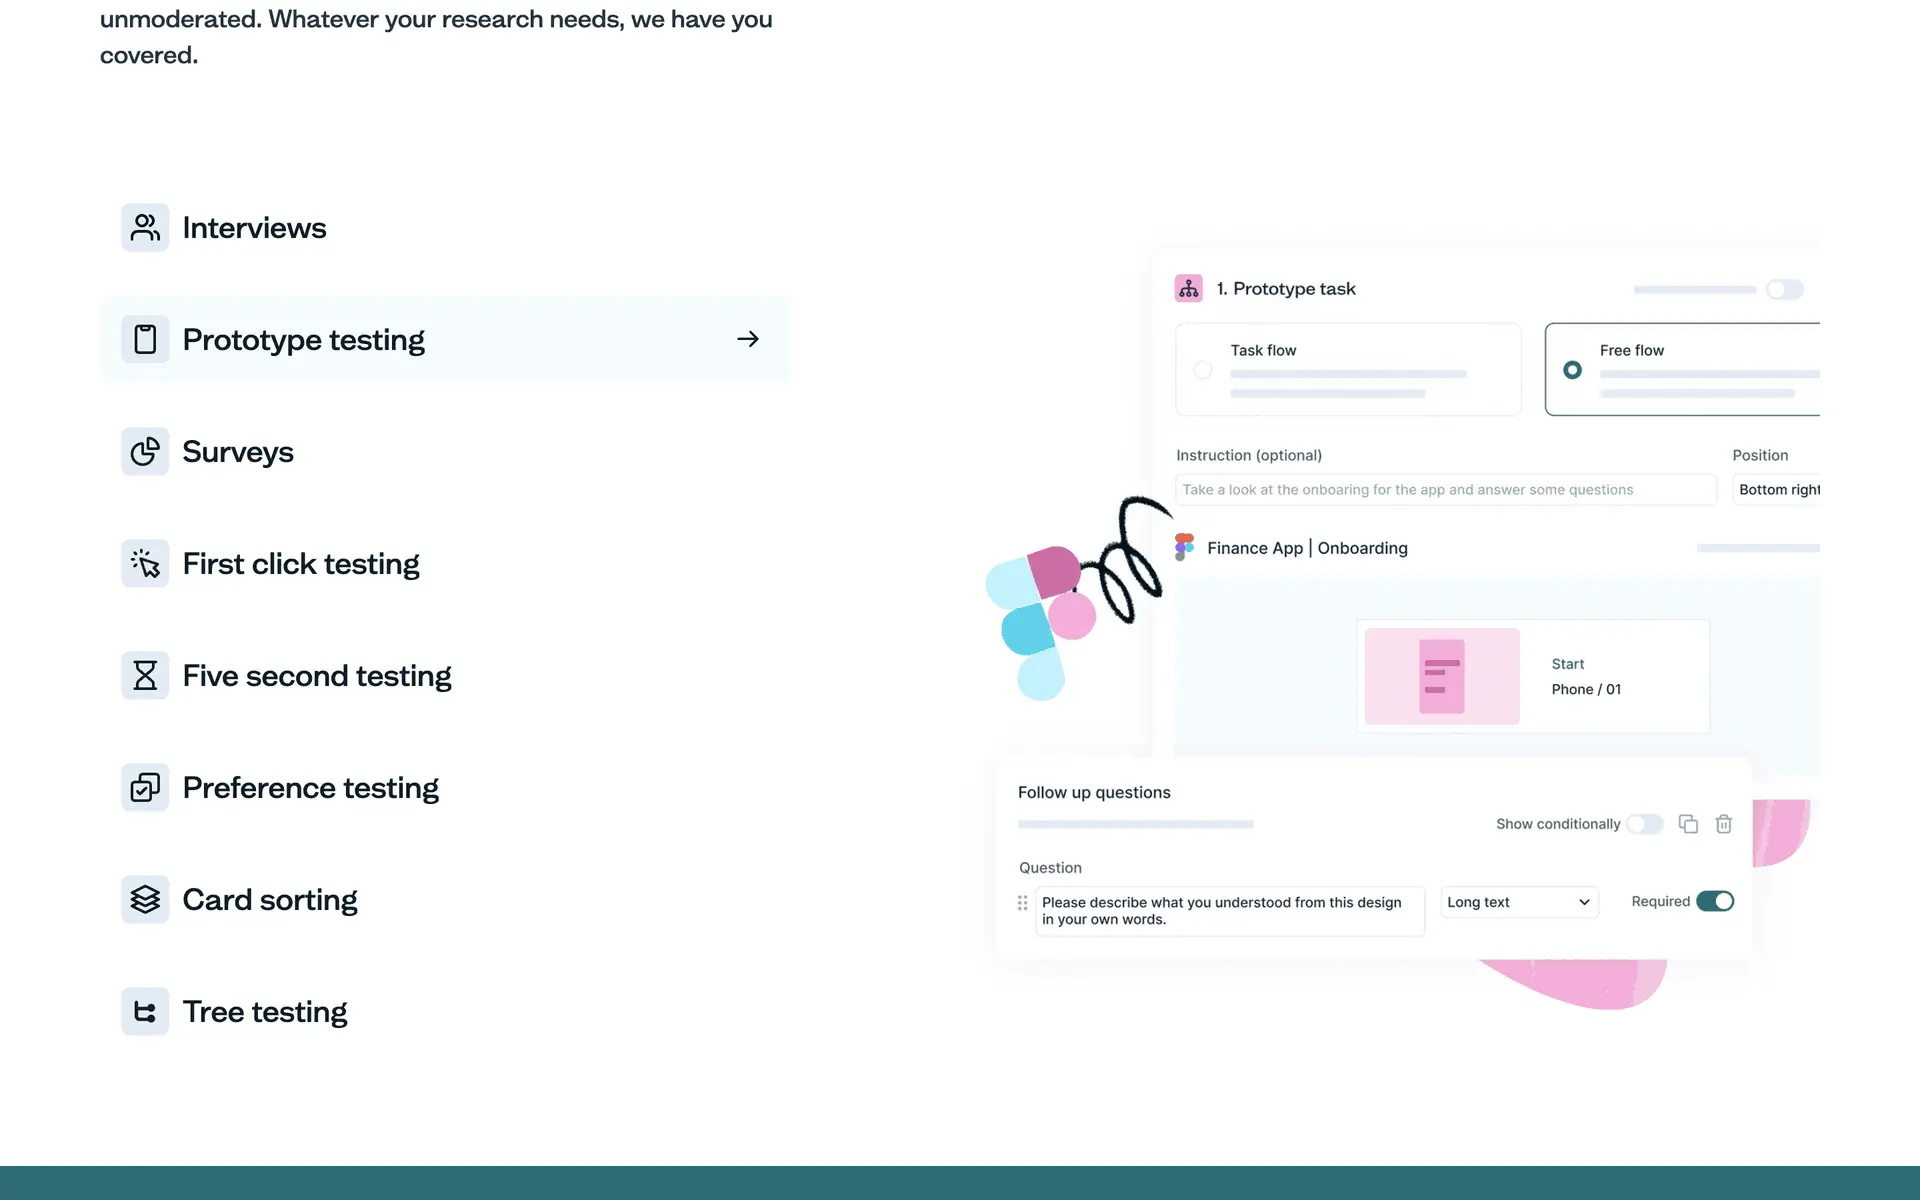Image resolution: width=1920 pixels, height=1200 pixels.
Task: Click the Tree testing branch icon
Action: pos(145,1012)
